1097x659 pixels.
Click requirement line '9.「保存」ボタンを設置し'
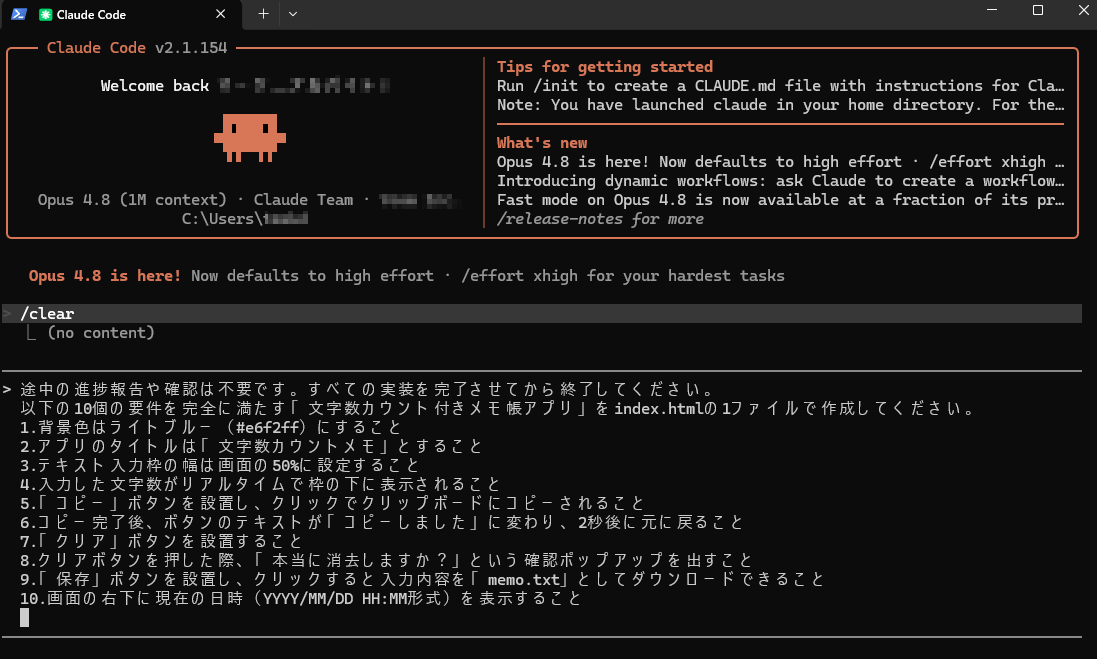click(423, 579)
